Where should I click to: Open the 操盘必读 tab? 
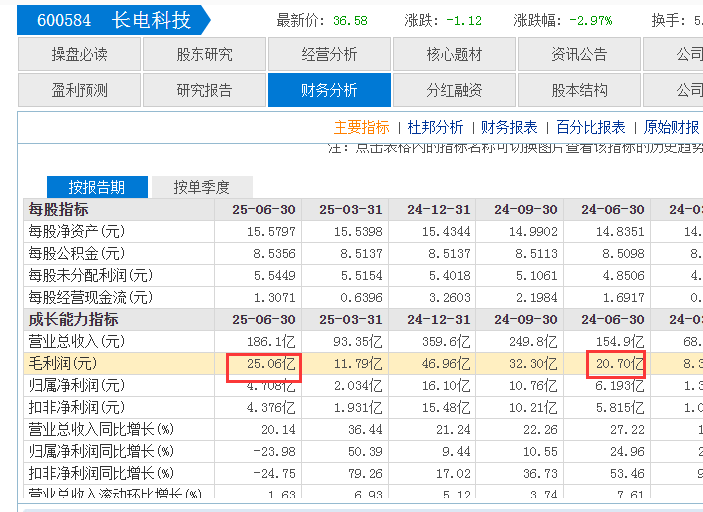[x=79, y=54]
